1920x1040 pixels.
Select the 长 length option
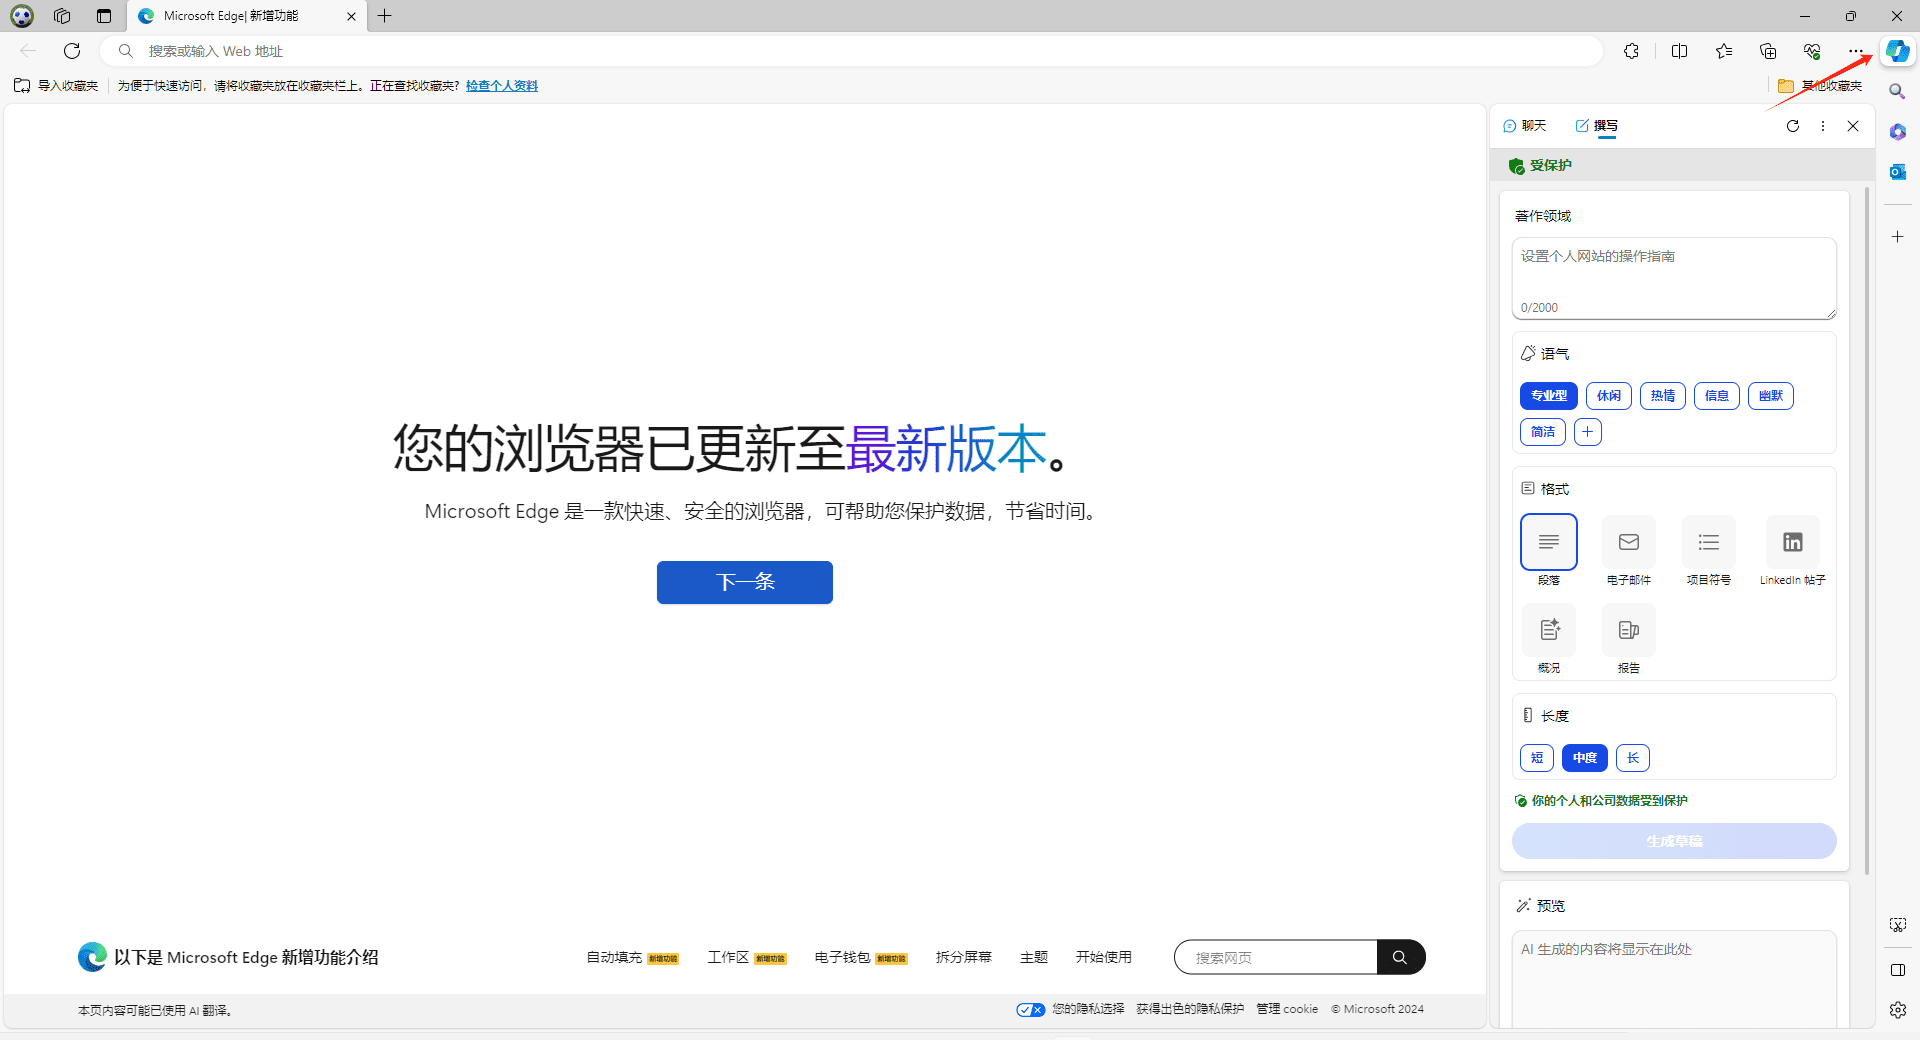1633,758
